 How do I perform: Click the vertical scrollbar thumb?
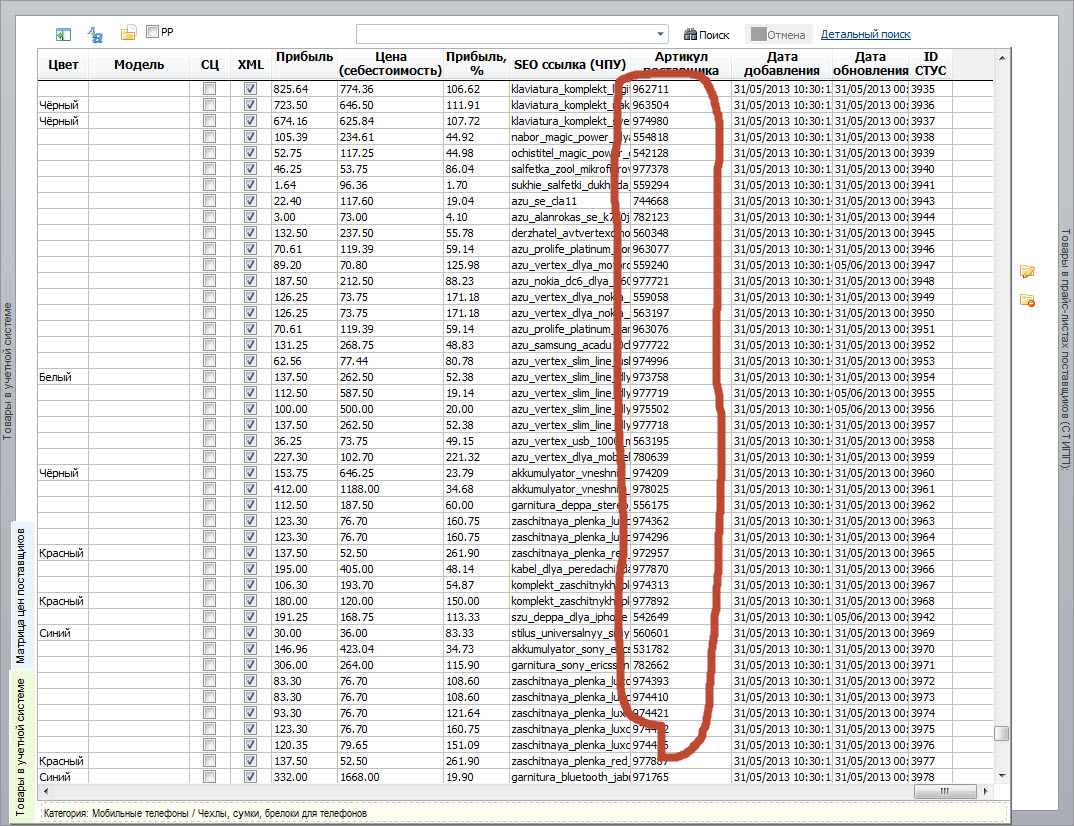point(1002,733)
